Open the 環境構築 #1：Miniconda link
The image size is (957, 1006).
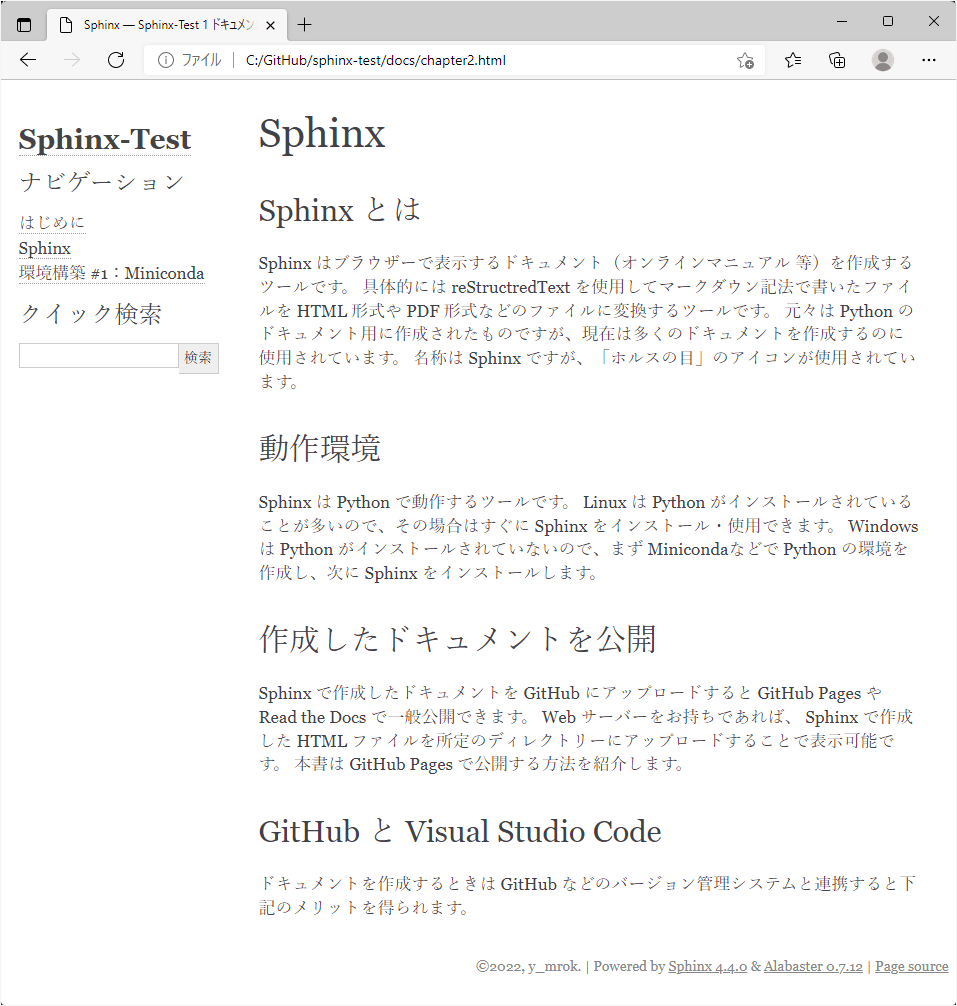[x=111, y=273]
